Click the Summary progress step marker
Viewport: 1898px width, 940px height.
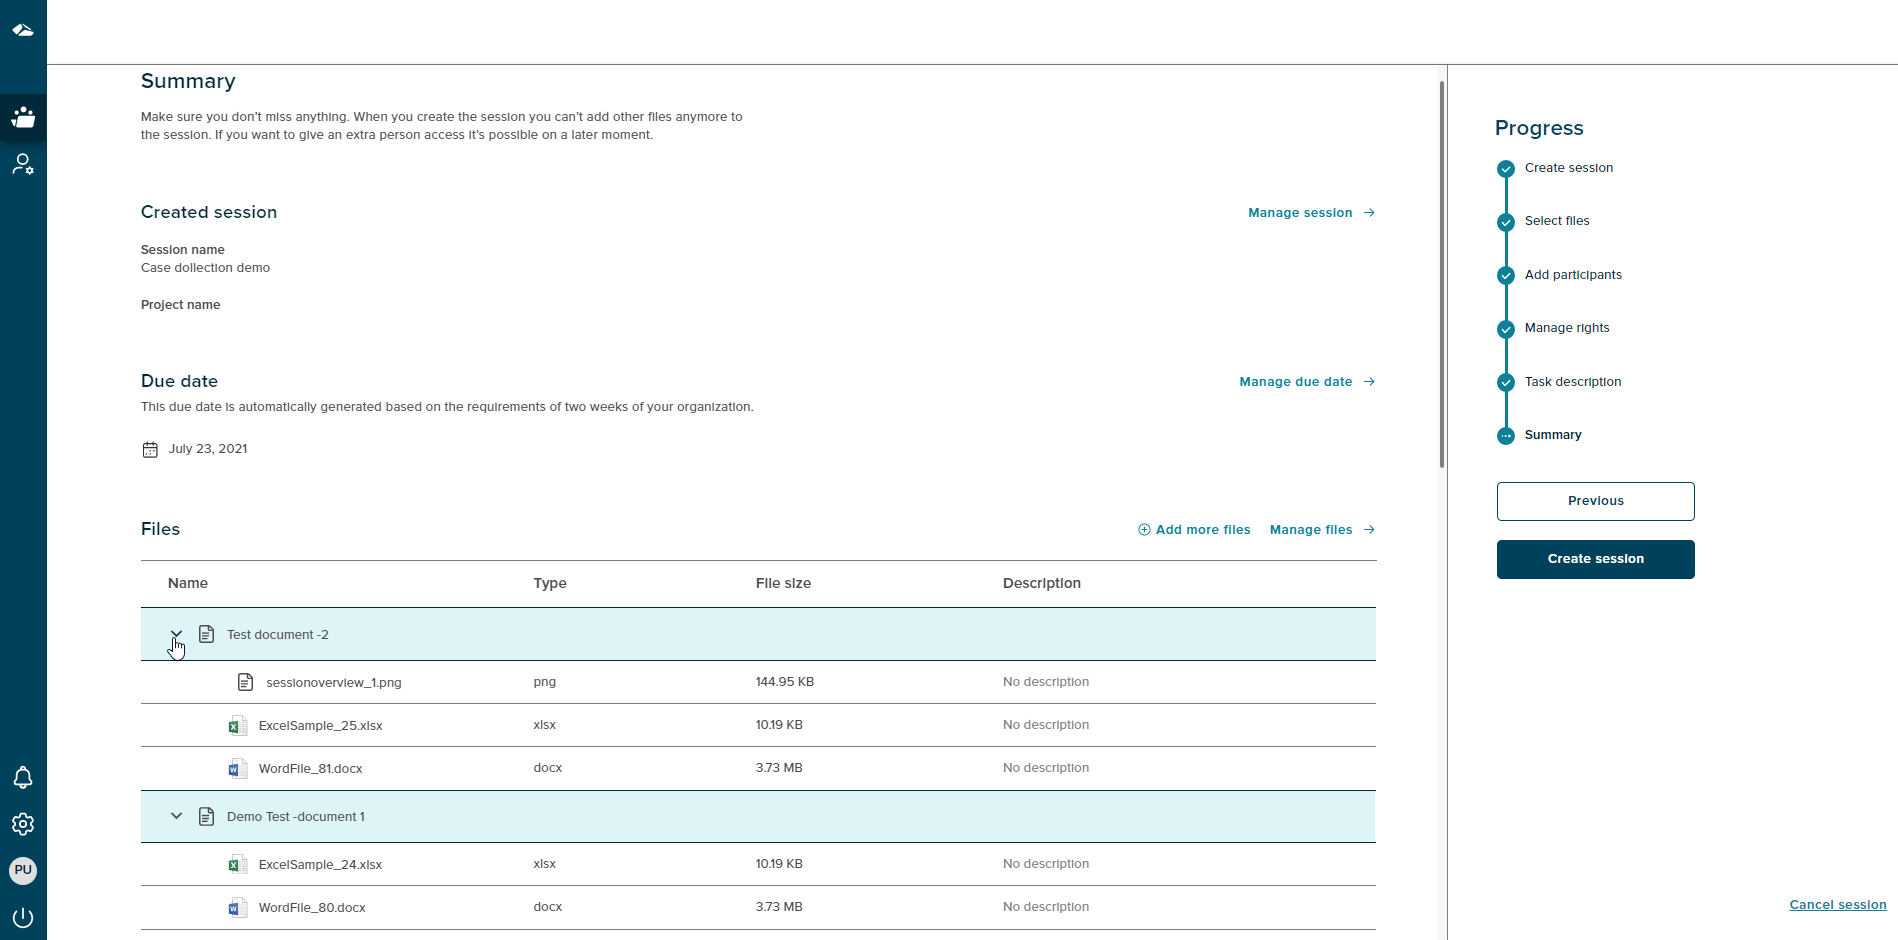(1506, 435)
